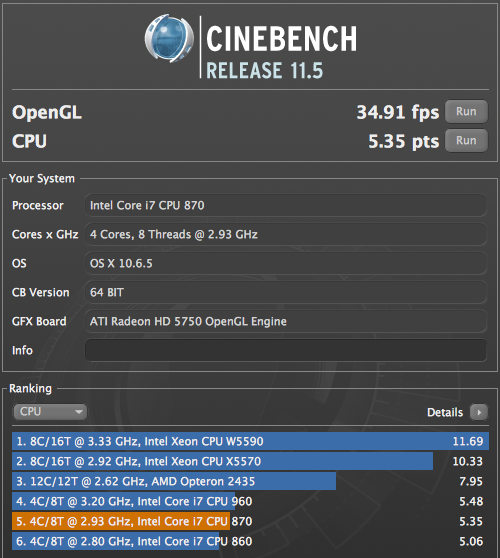The image size is (500, 558).
Task: Run the CPU benchmark
Action: point(466,141)
